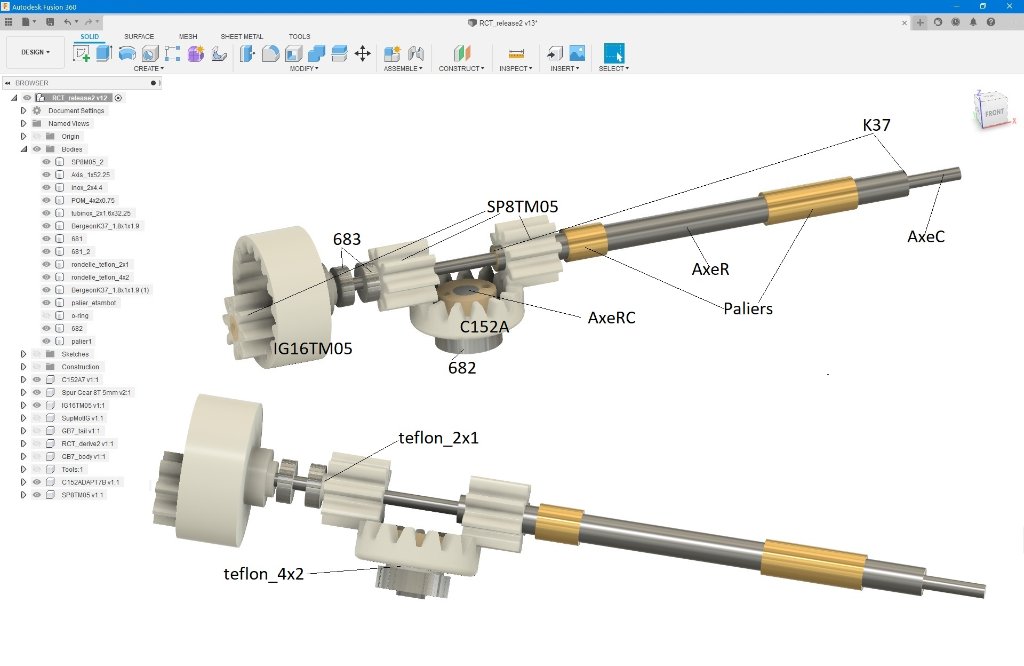Hide the Bodies folder via eye icon

pos(37,149)
